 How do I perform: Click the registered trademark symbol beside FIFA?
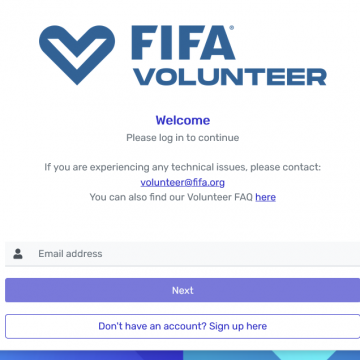[232, 28]
